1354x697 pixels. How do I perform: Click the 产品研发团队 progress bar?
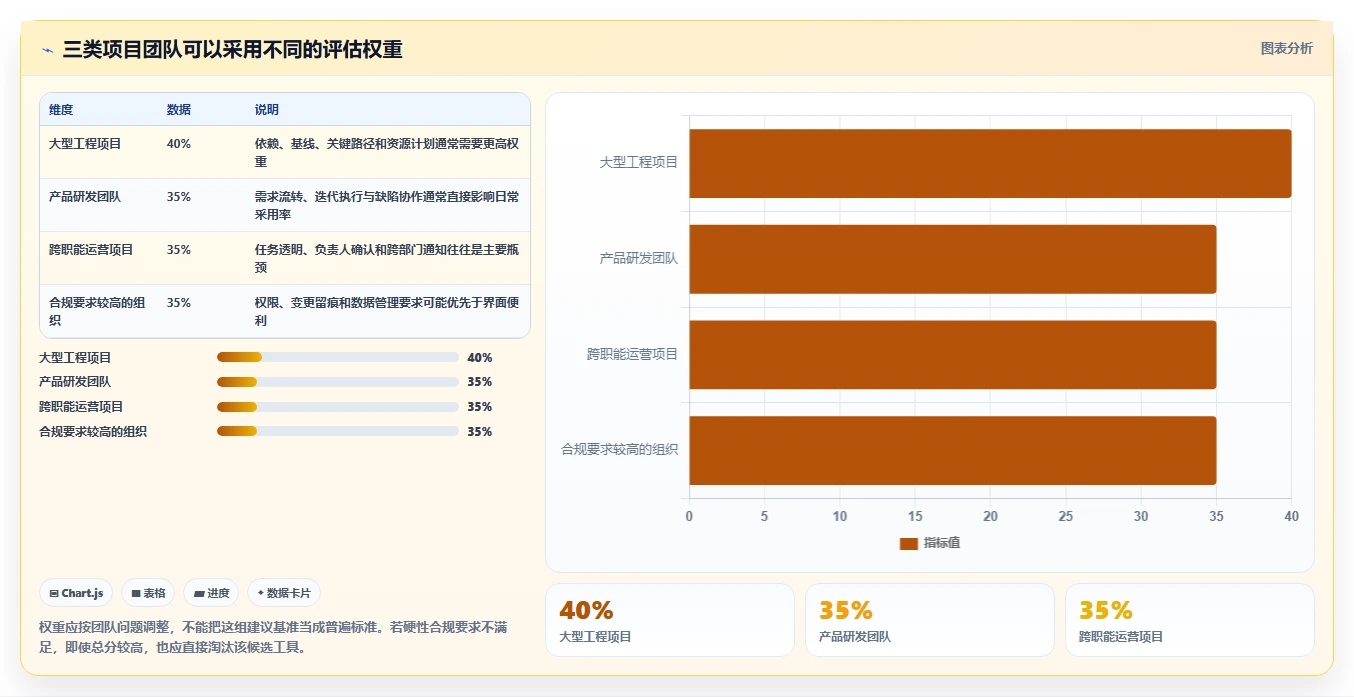click(337, 382)
